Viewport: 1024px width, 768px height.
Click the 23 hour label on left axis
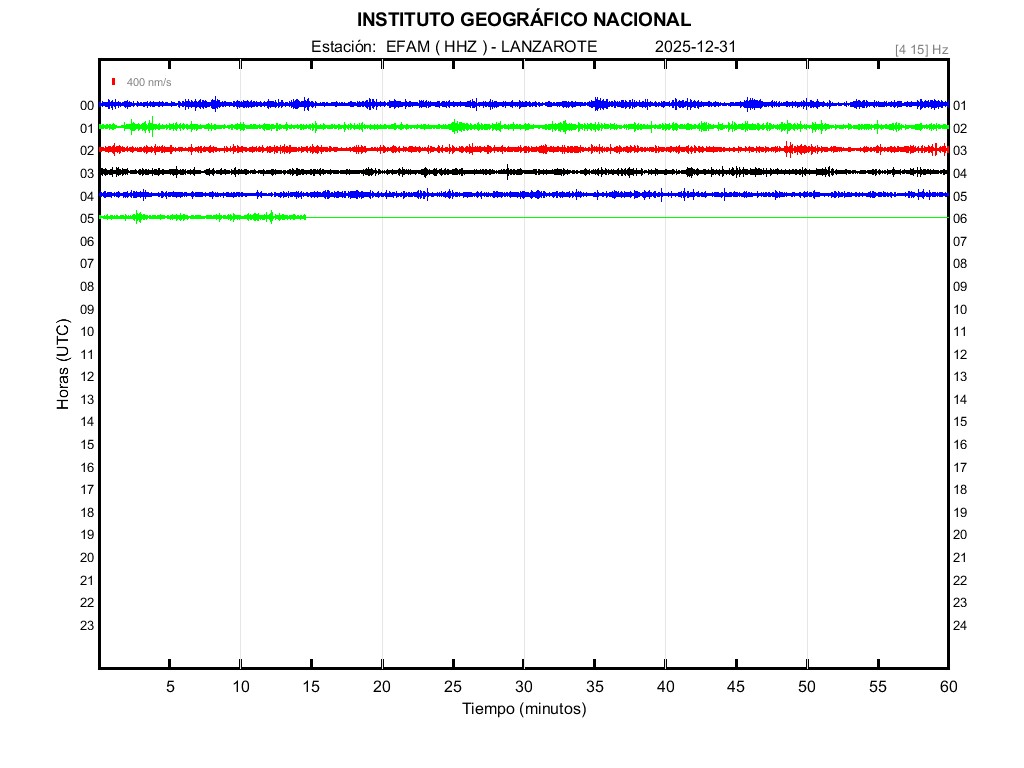tap(87, 626)
